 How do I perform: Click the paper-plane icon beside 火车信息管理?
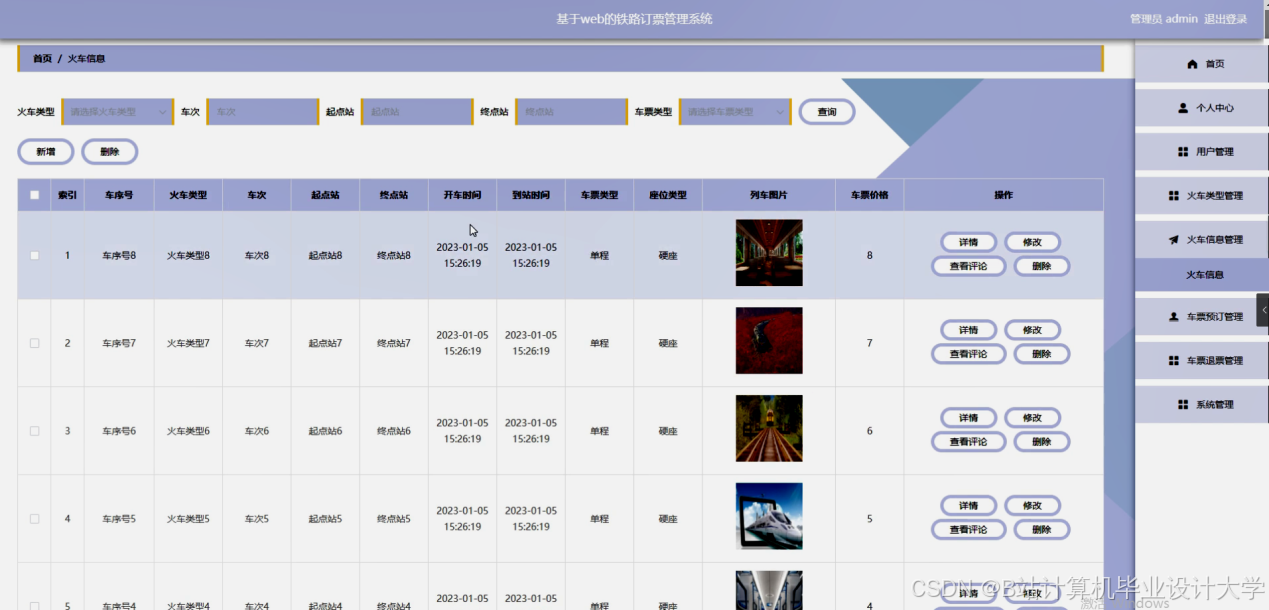coord(1174,240)
